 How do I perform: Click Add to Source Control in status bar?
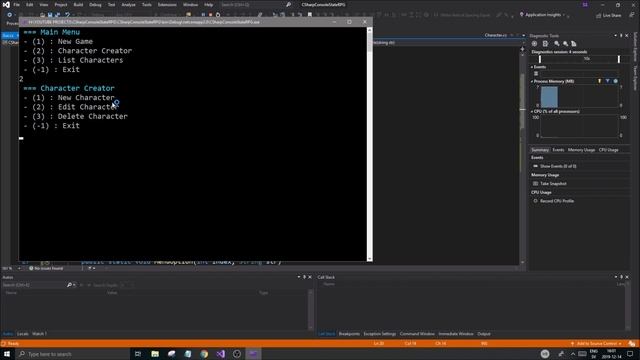tap(596, 344)
